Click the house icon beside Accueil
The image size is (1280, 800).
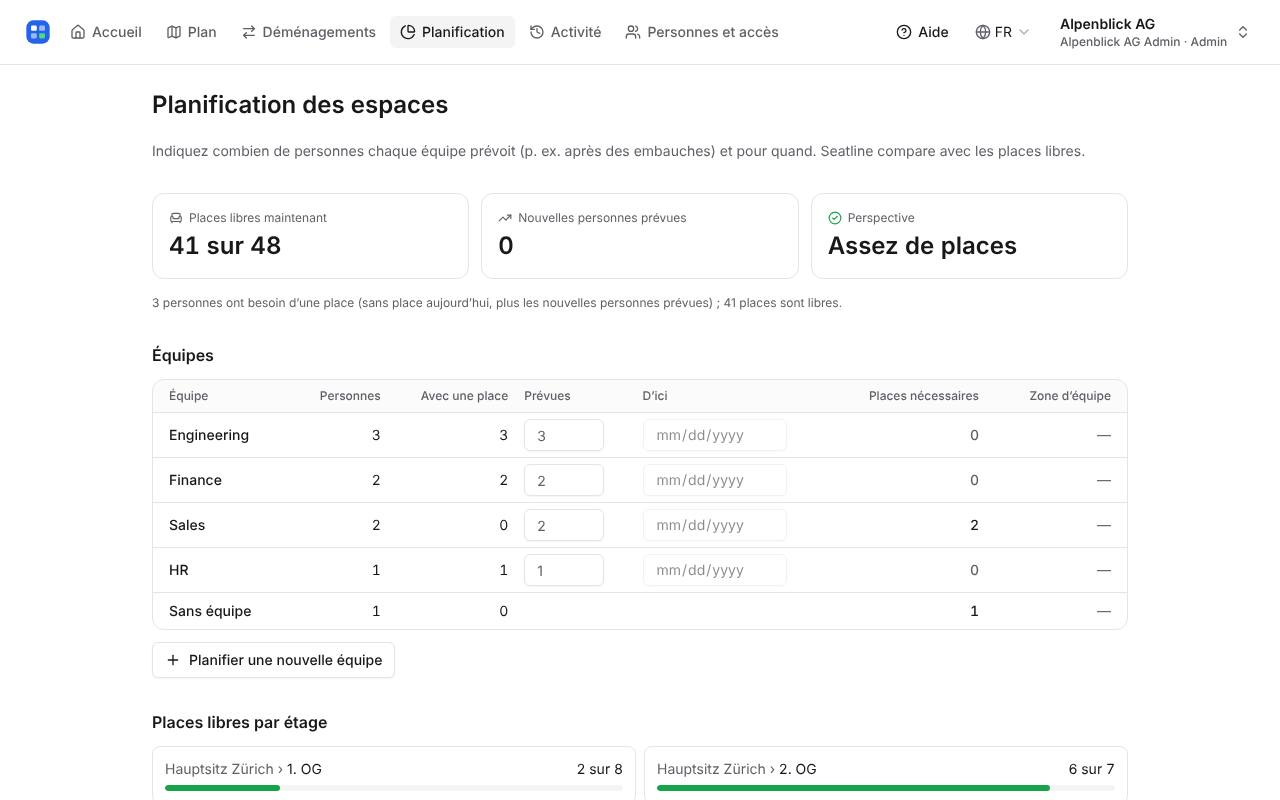pos(78,32)
